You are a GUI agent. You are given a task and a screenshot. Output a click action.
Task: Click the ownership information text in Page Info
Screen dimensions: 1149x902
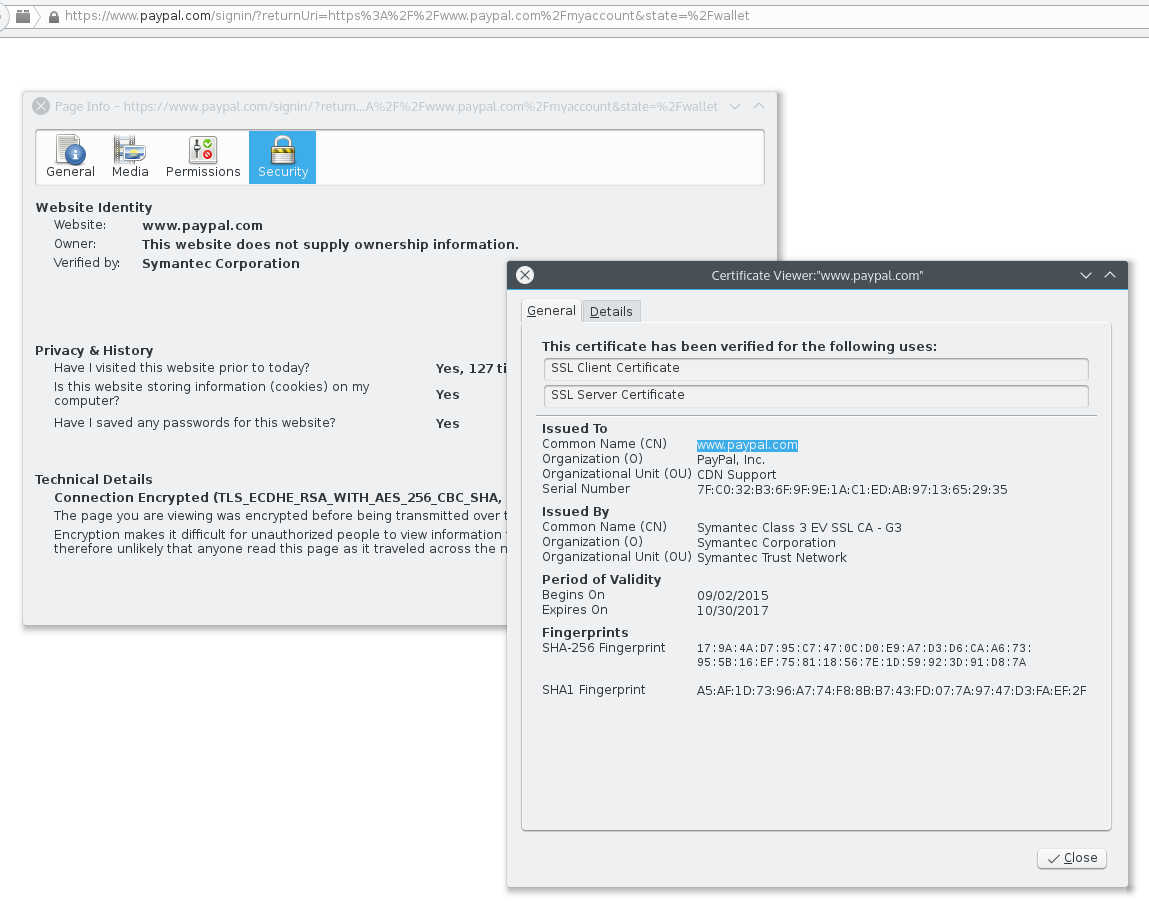pos(330,244)
